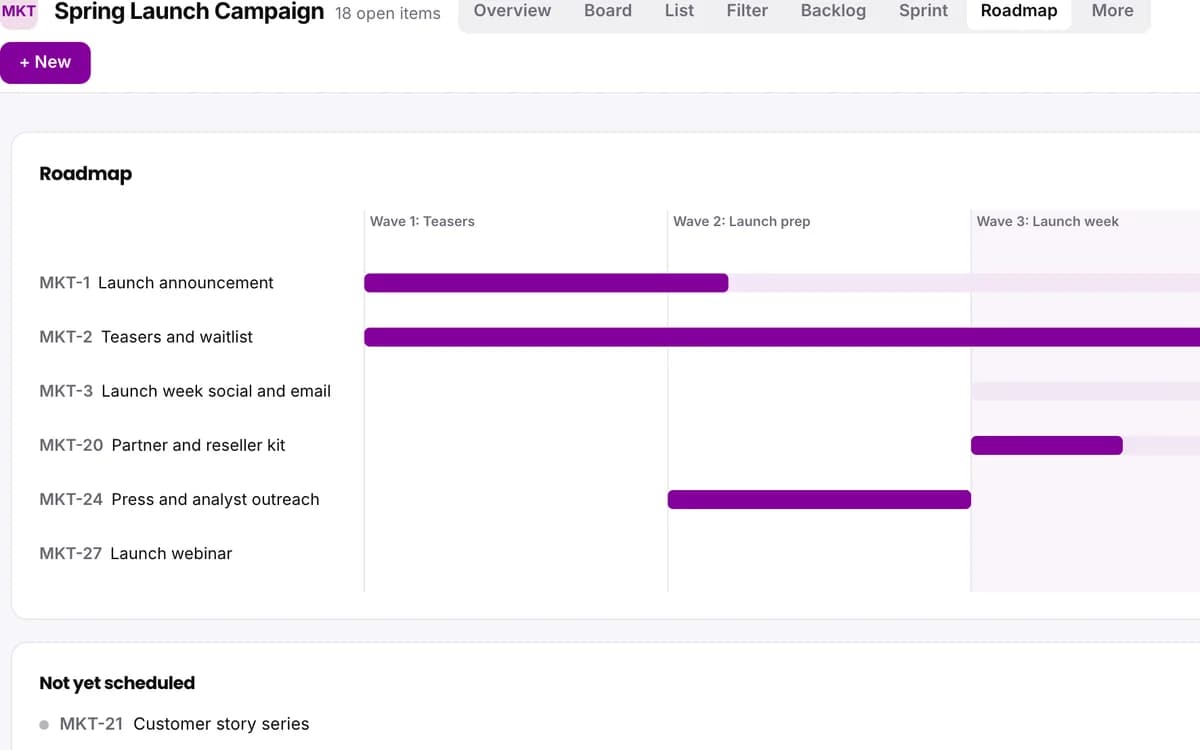Click the MKT project badge icon
1200x750 pixels.
tap(18, 12)
